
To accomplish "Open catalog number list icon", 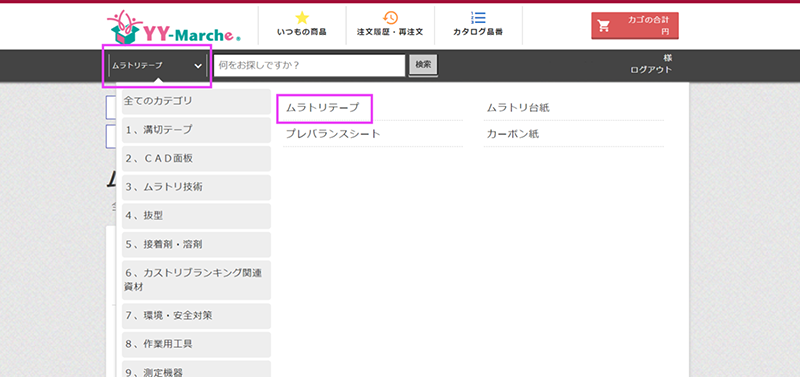I will (x=478, y=18).
